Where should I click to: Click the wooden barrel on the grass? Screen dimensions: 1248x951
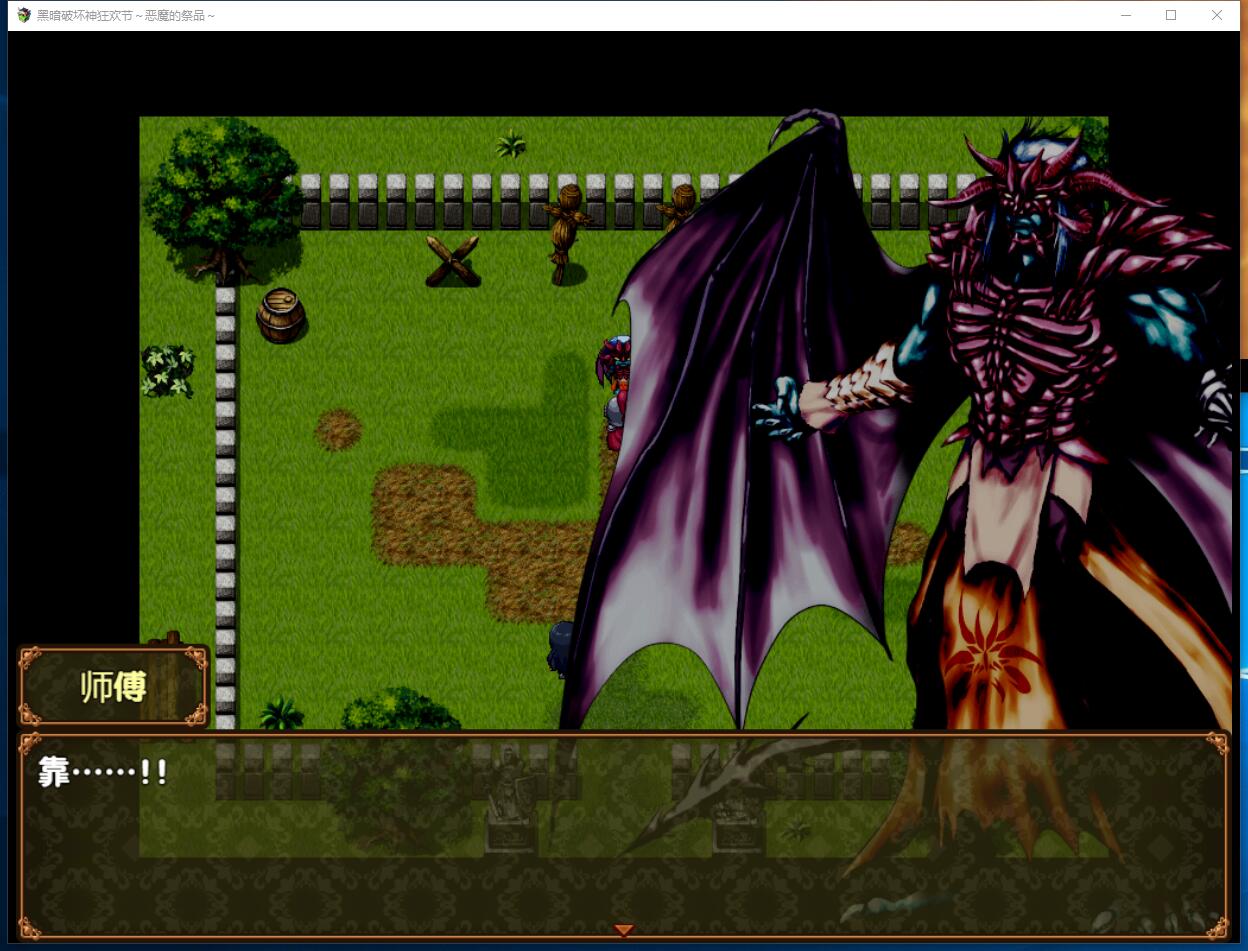click(x=281, y=314)
